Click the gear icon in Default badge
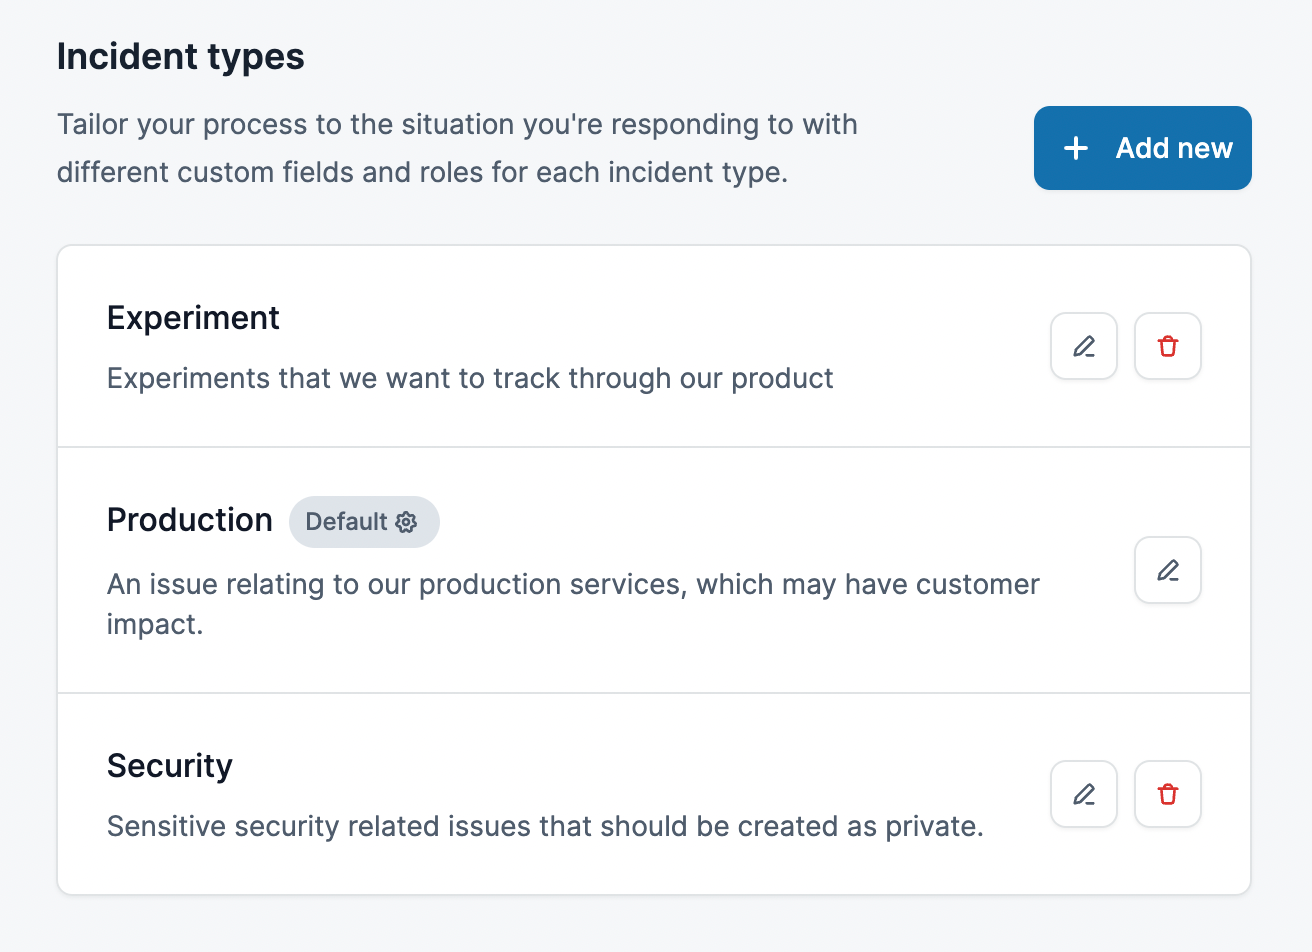This screenshot has width=1312, height=952. point(406,522)
